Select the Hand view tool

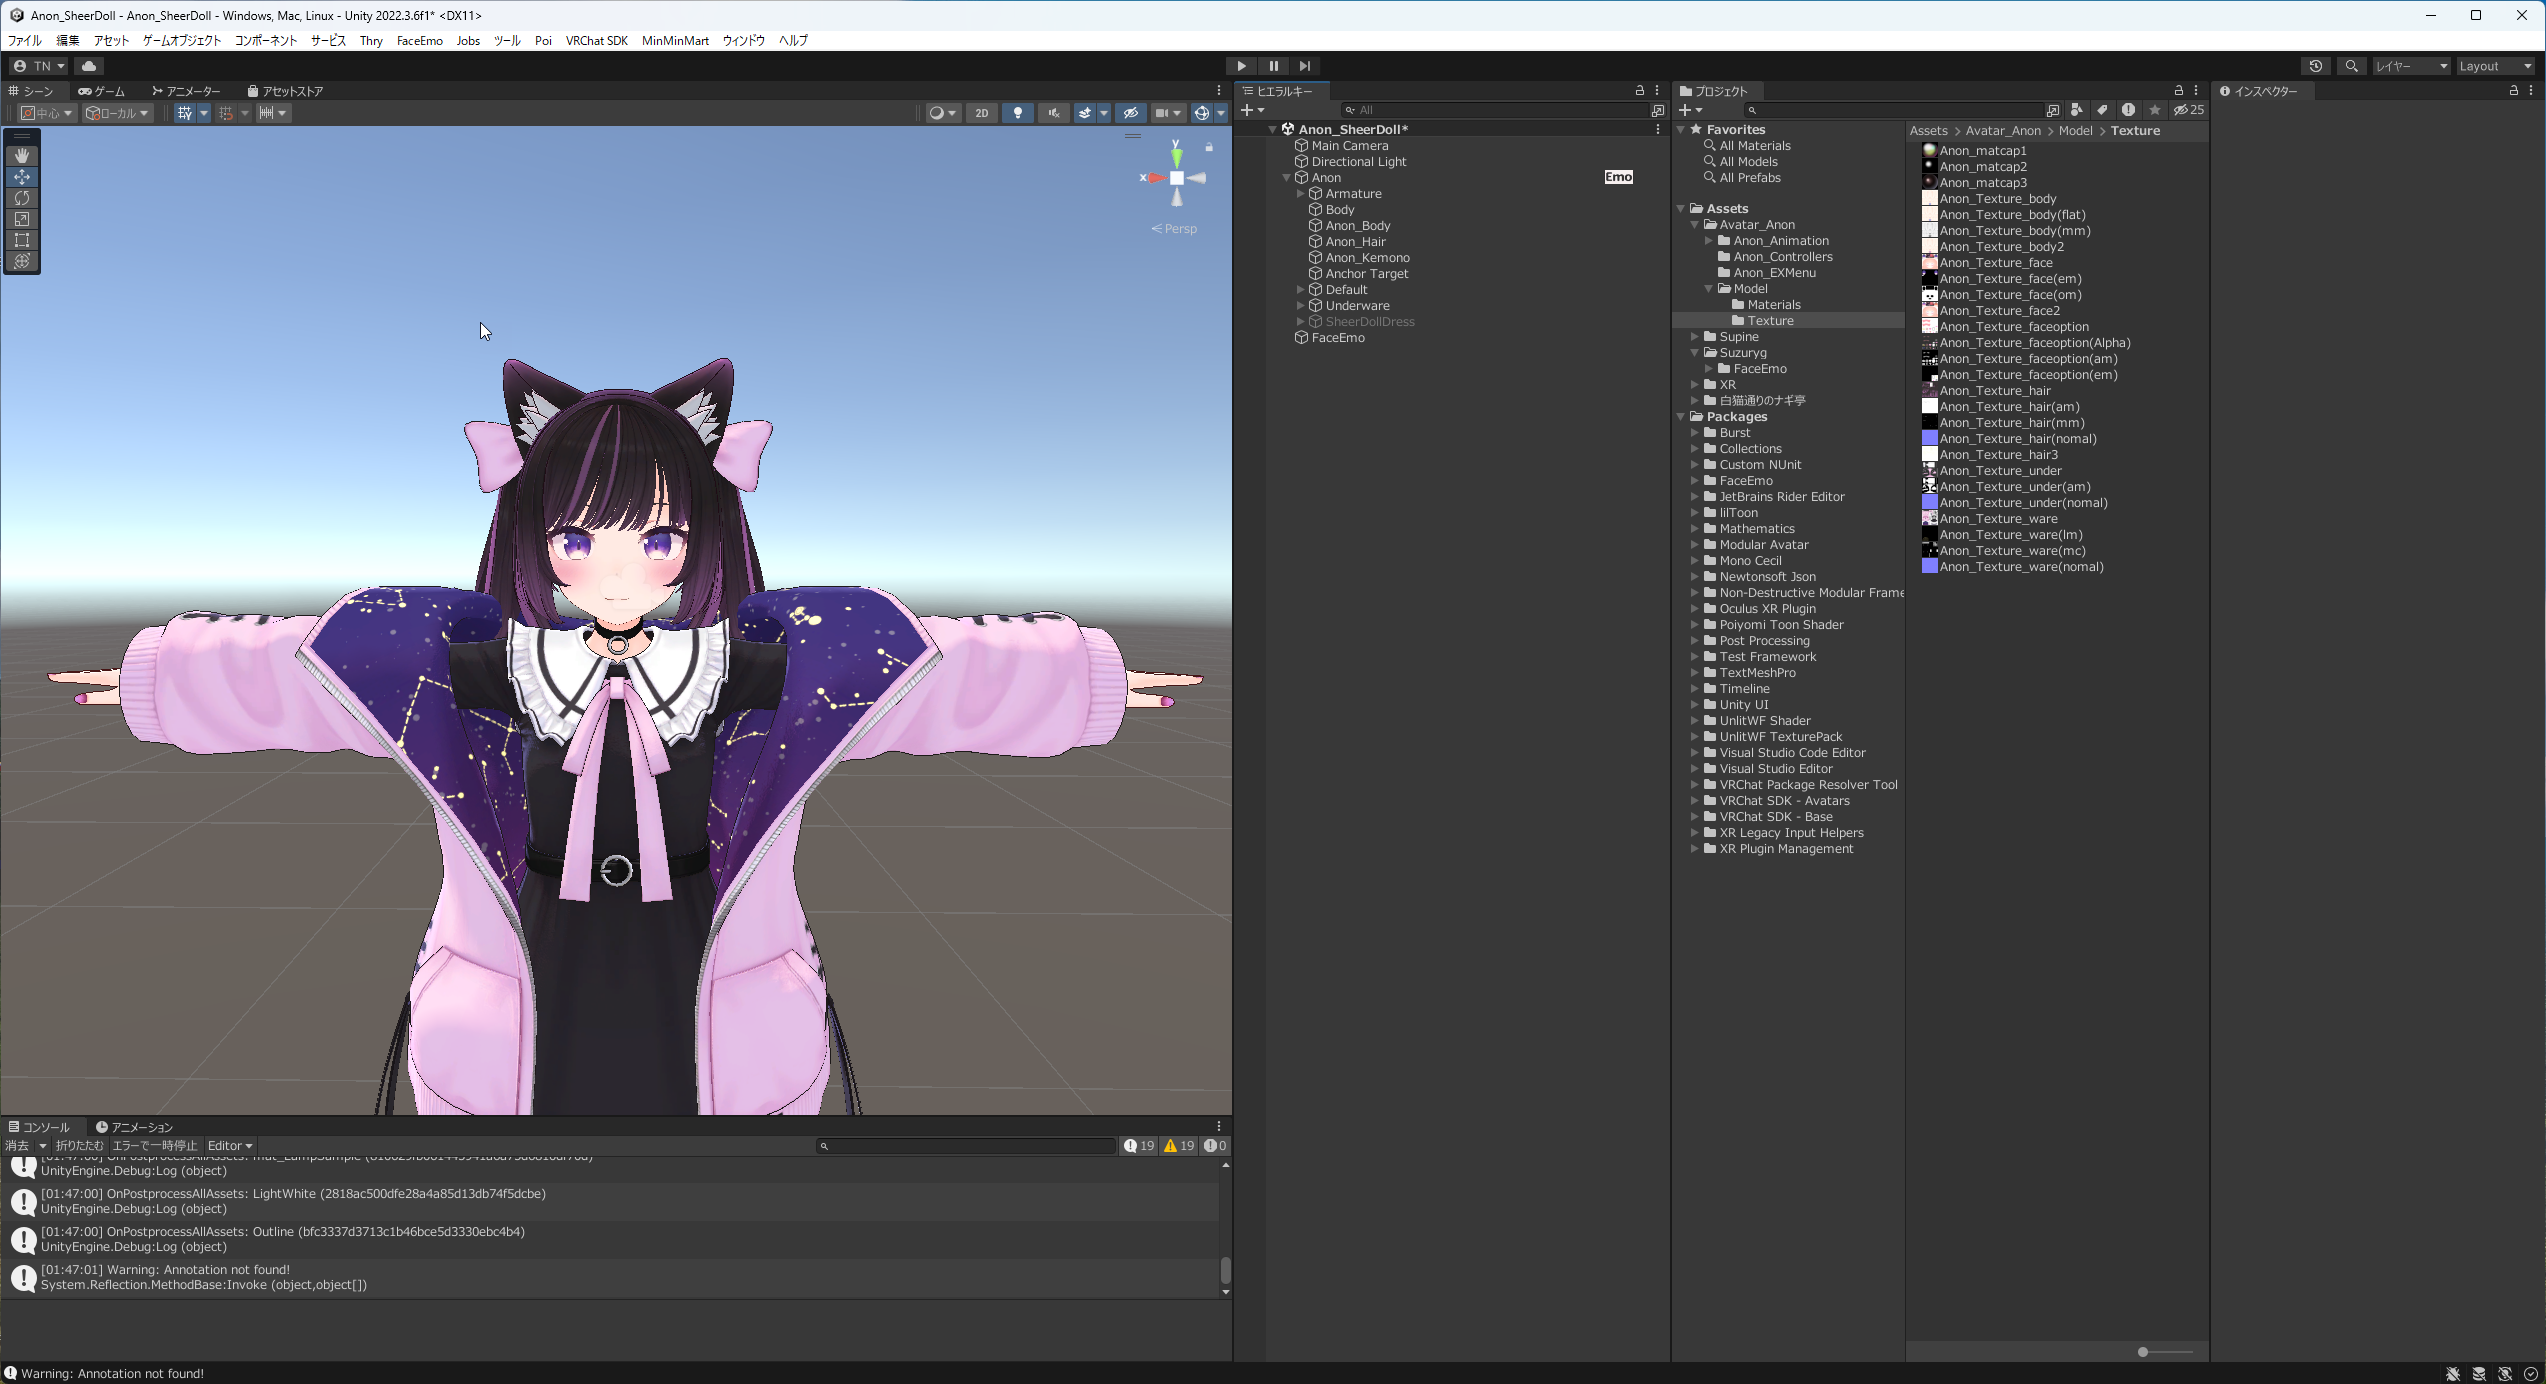[x=22, y=156]
